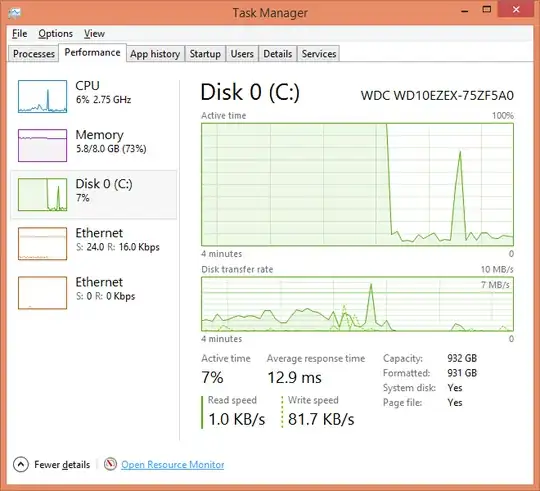
Task: Go to the Users tab
Action: point(242,54)
